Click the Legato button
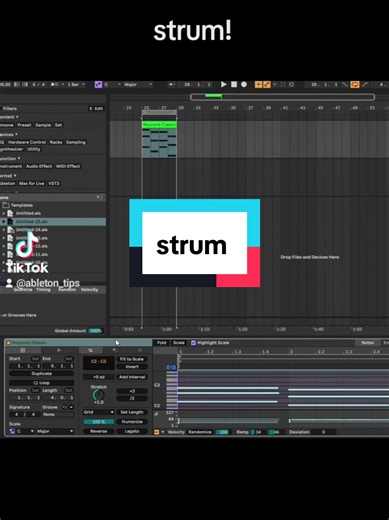This screenshot has width=389, height=520. pos(132,431)
